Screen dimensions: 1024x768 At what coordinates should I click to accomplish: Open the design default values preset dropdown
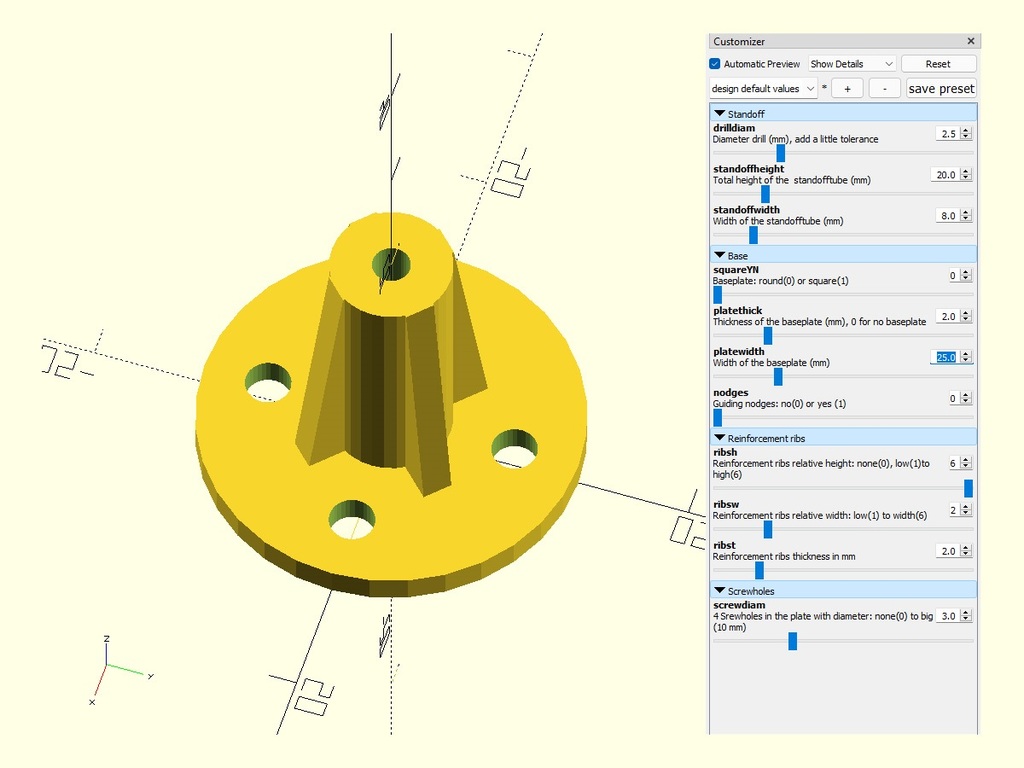coord(764,88)
